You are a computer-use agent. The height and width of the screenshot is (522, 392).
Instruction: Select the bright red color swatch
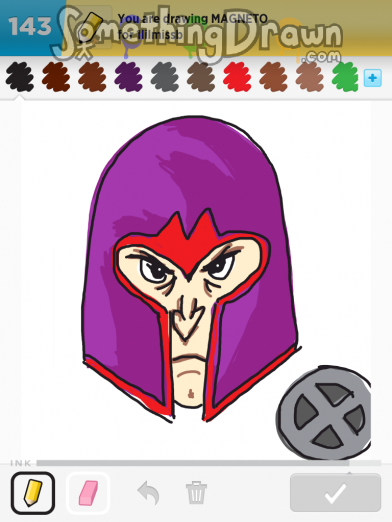237,77
